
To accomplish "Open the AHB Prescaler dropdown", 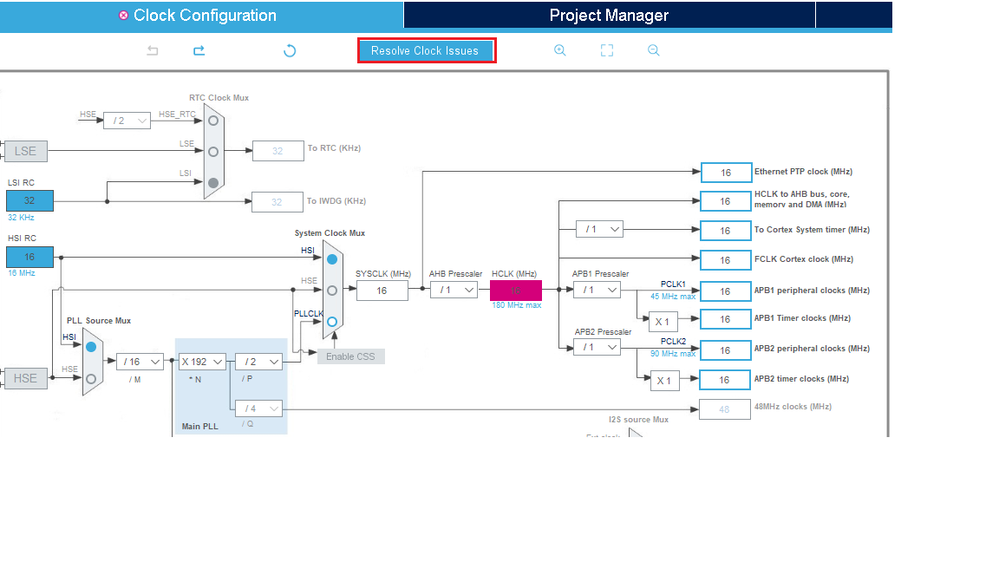I will 454,290.
